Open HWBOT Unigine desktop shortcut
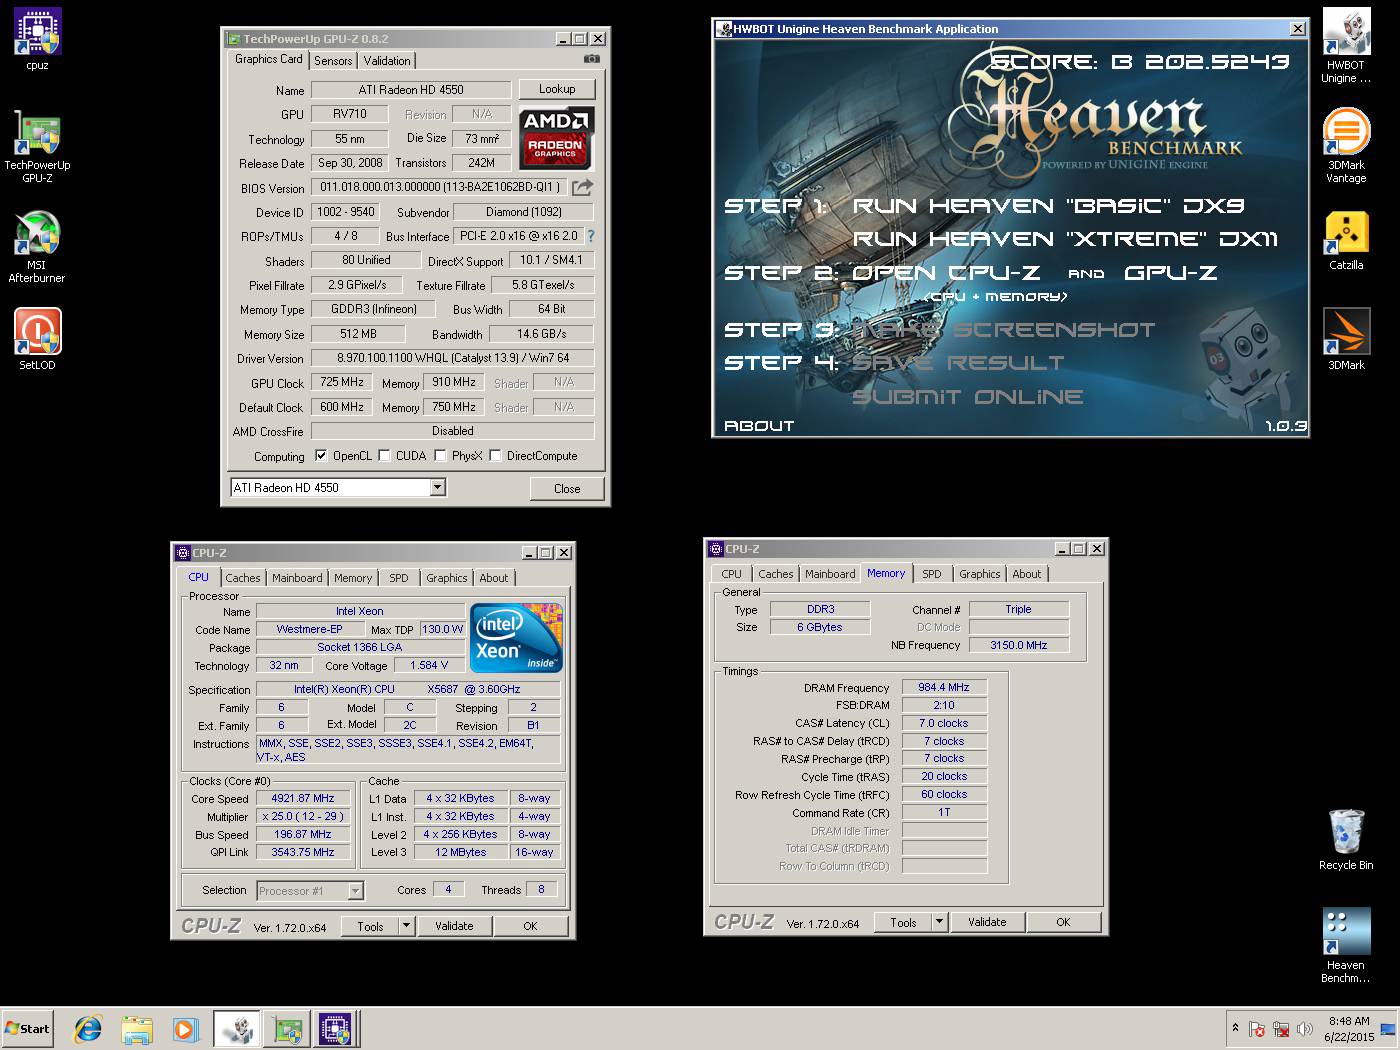The width and height of the screenshot is (1400, 1050). 1346,45
